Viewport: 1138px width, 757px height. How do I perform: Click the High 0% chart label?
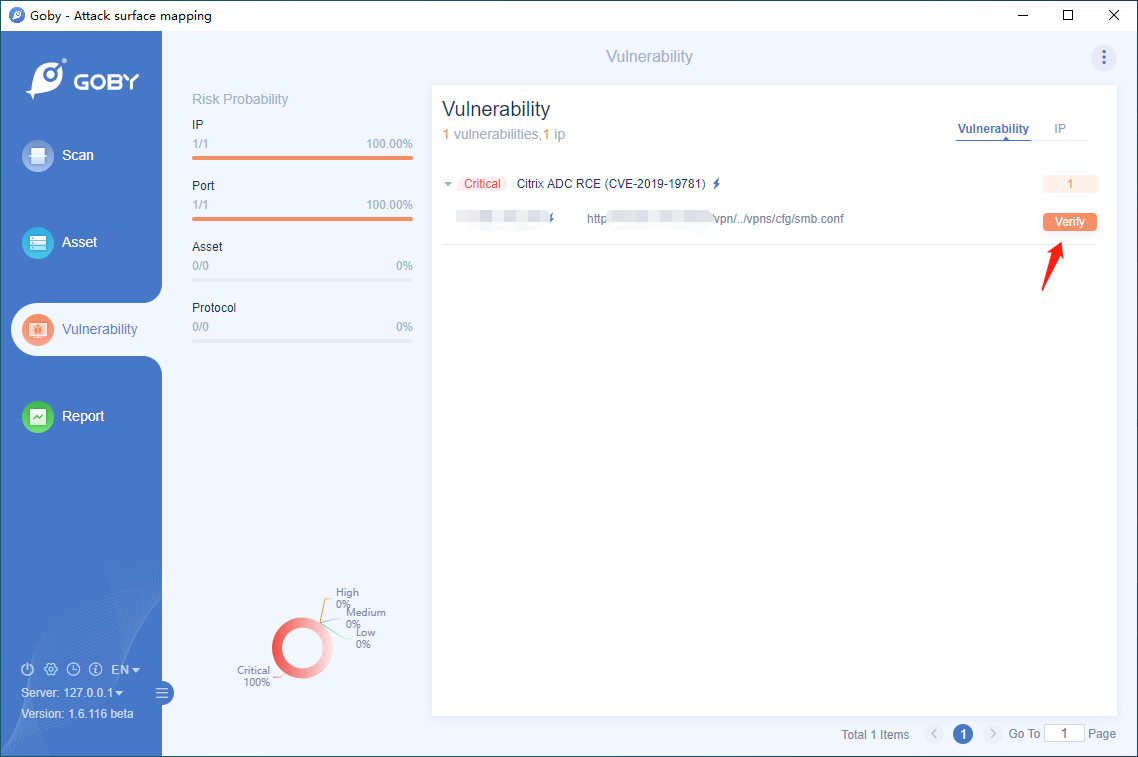point(346,598)
